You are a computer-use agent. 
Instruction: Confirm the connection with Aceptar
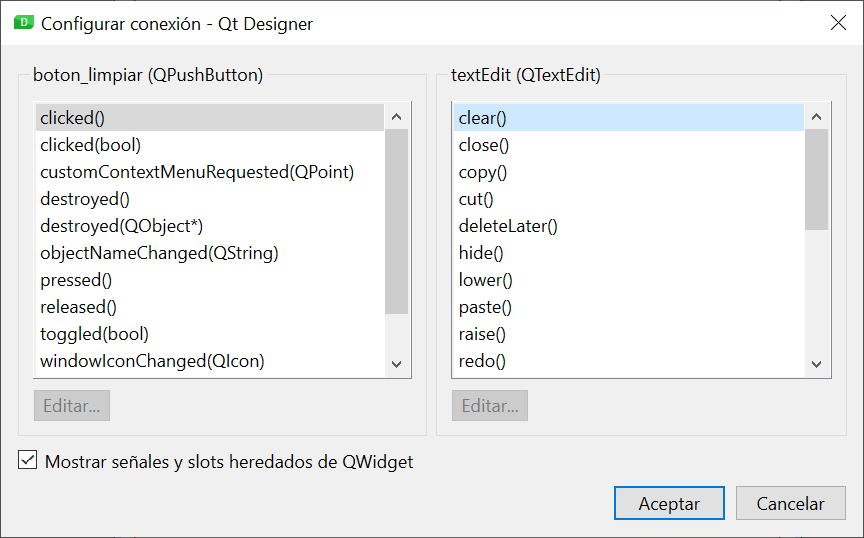coord(669,503)
